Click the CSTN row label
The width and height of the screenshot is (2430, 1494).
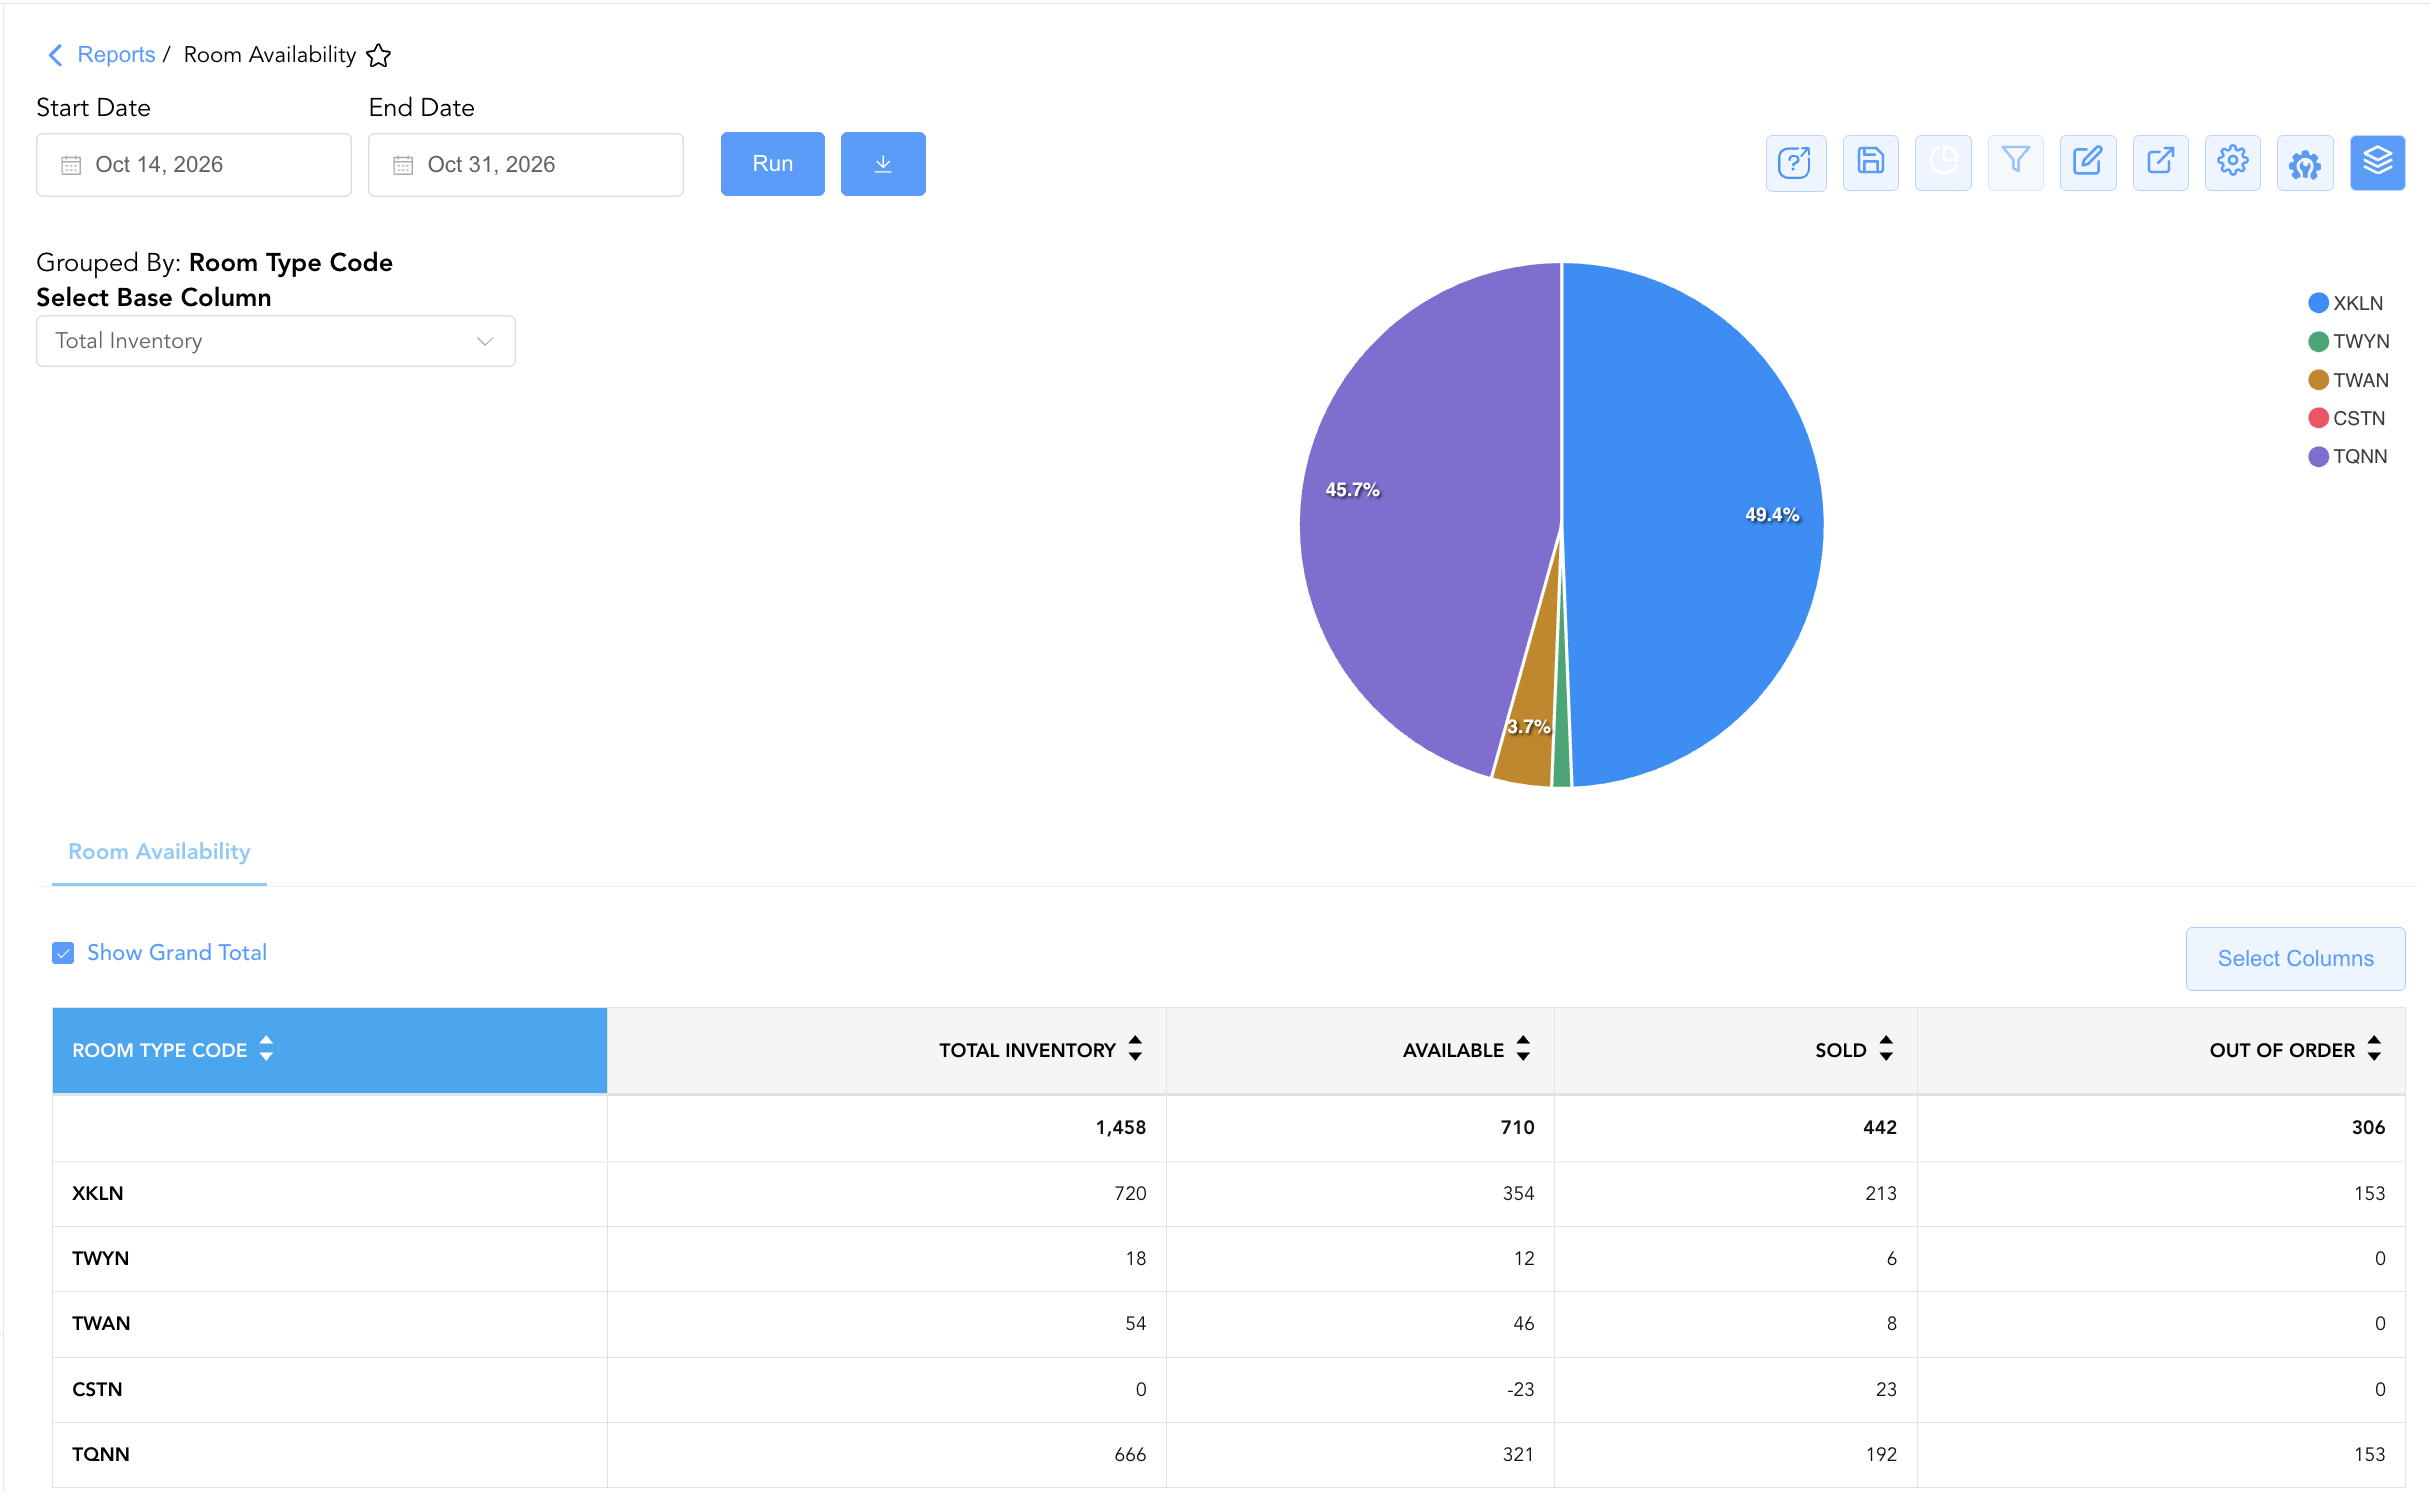click(x=97, y=1389)
